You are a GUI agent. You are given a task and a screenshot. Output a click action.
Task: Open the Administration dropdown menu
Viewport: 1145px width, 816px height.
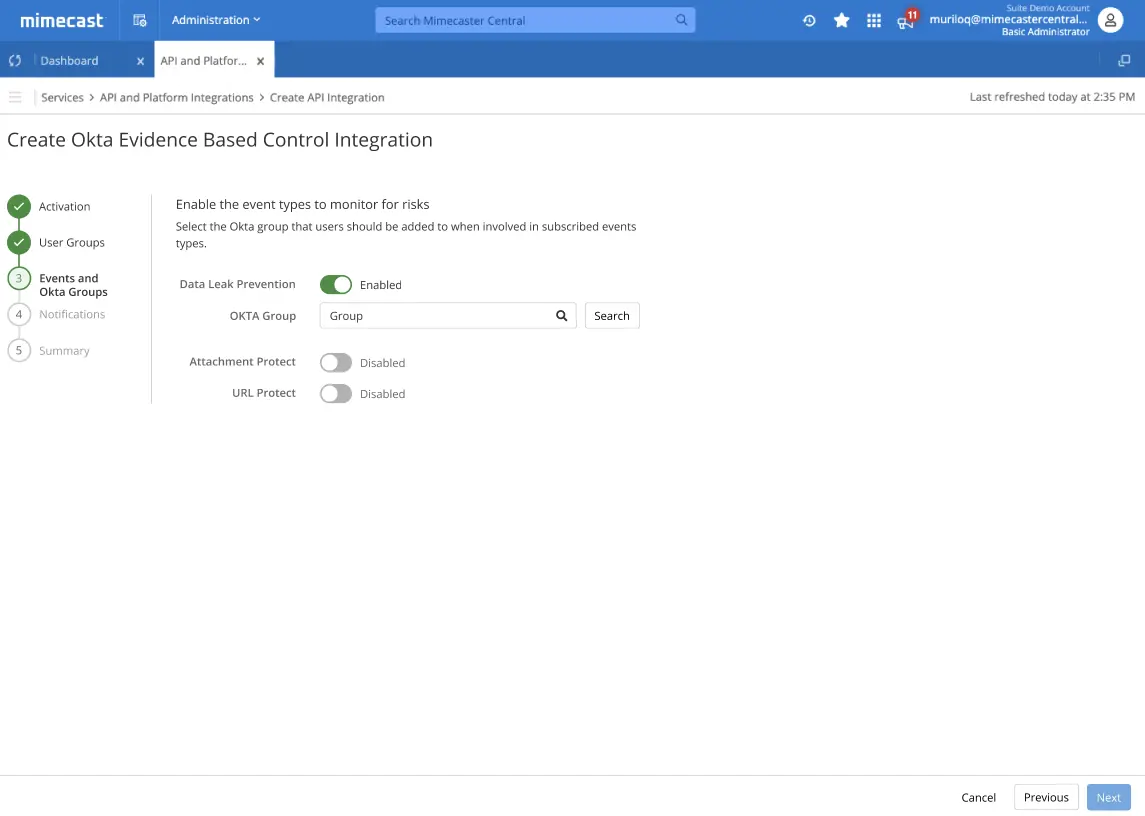click(215, 20)
